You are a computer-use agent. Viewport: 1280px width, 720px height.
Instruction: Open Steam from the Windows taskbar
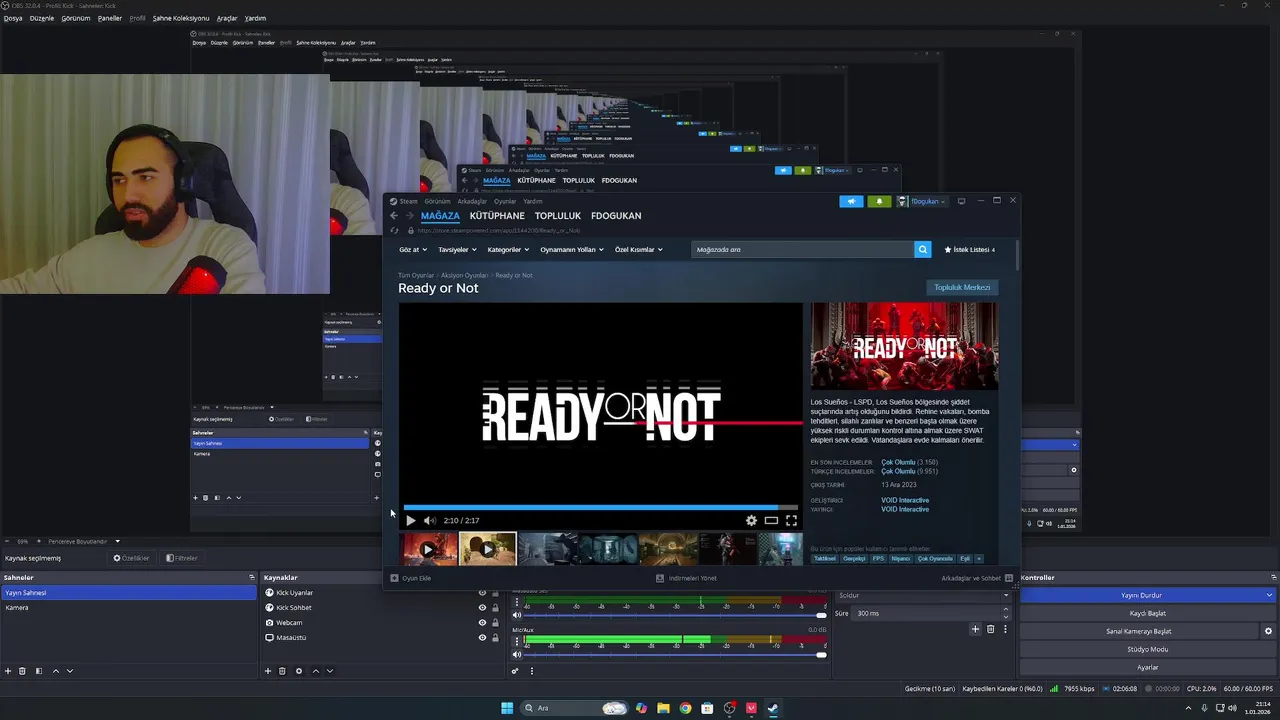pyautogui.click(x=773, y=708)
